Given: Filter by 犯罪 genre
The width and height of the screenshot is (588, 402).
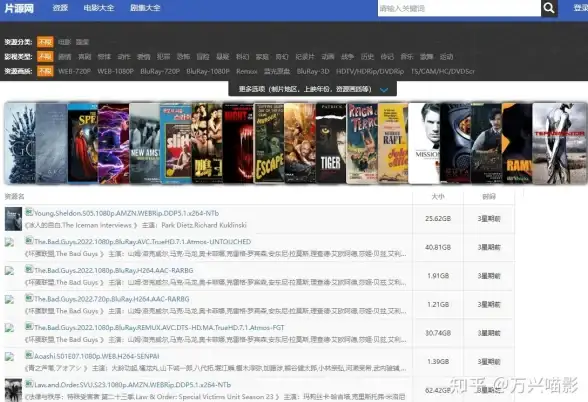Looking at the screenshot, I should [x=164, y=57].
